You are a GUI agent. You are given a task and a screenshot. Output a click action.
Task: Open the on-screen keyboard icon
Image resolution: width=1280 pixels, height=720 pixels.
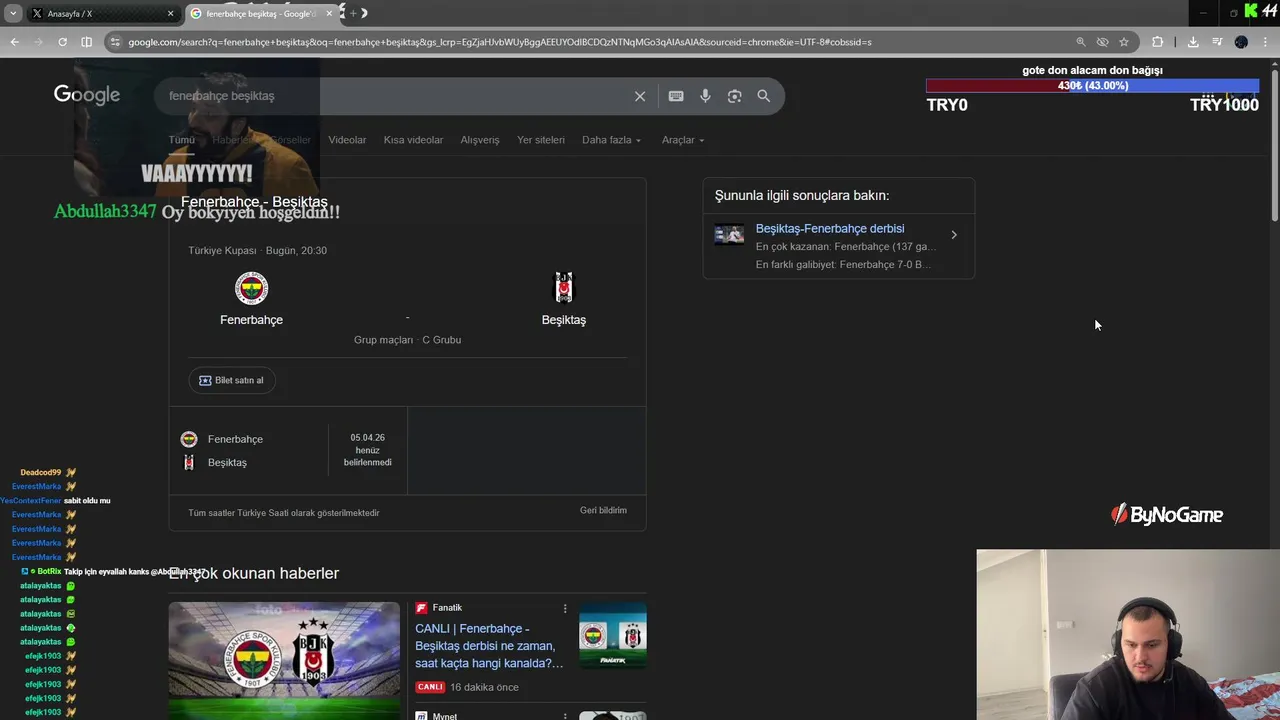pyautogui.click(x=676, y=96)
